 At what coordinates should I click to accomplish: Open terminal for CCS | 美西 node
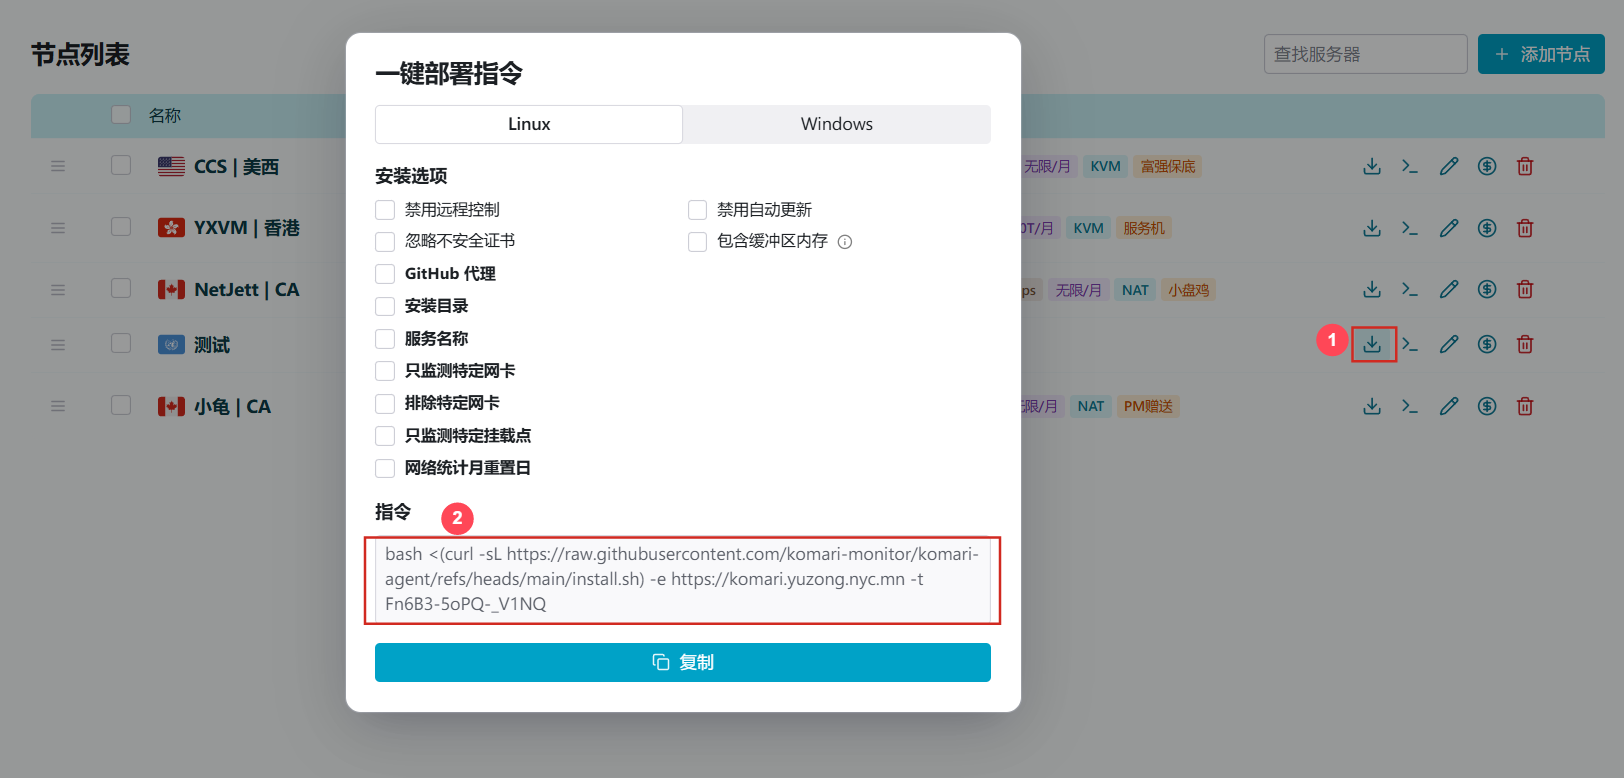click(x=1410, y=166)
